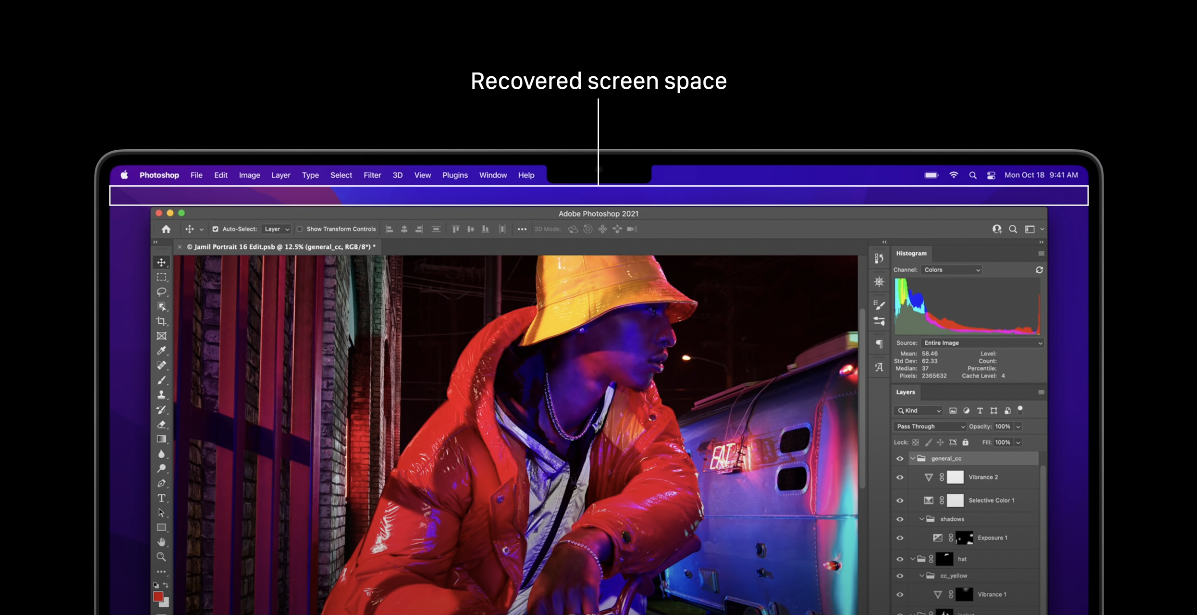
Task: Open the Brush Settings panel icon
Action: click(879, 305)
